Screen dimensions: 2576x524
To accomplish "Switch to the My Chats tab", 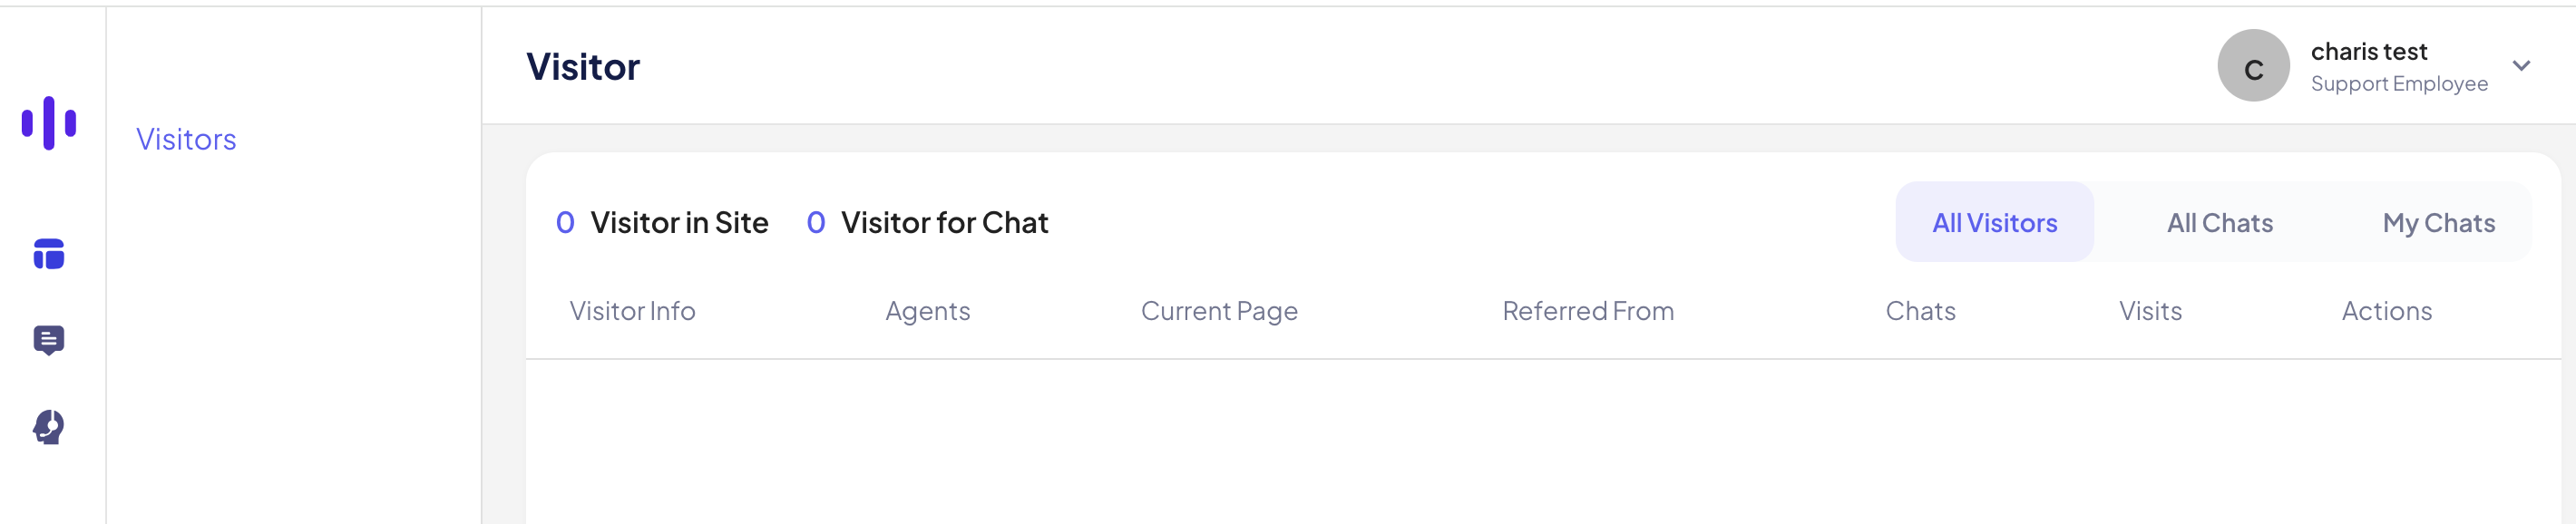I will [2438, 222].
